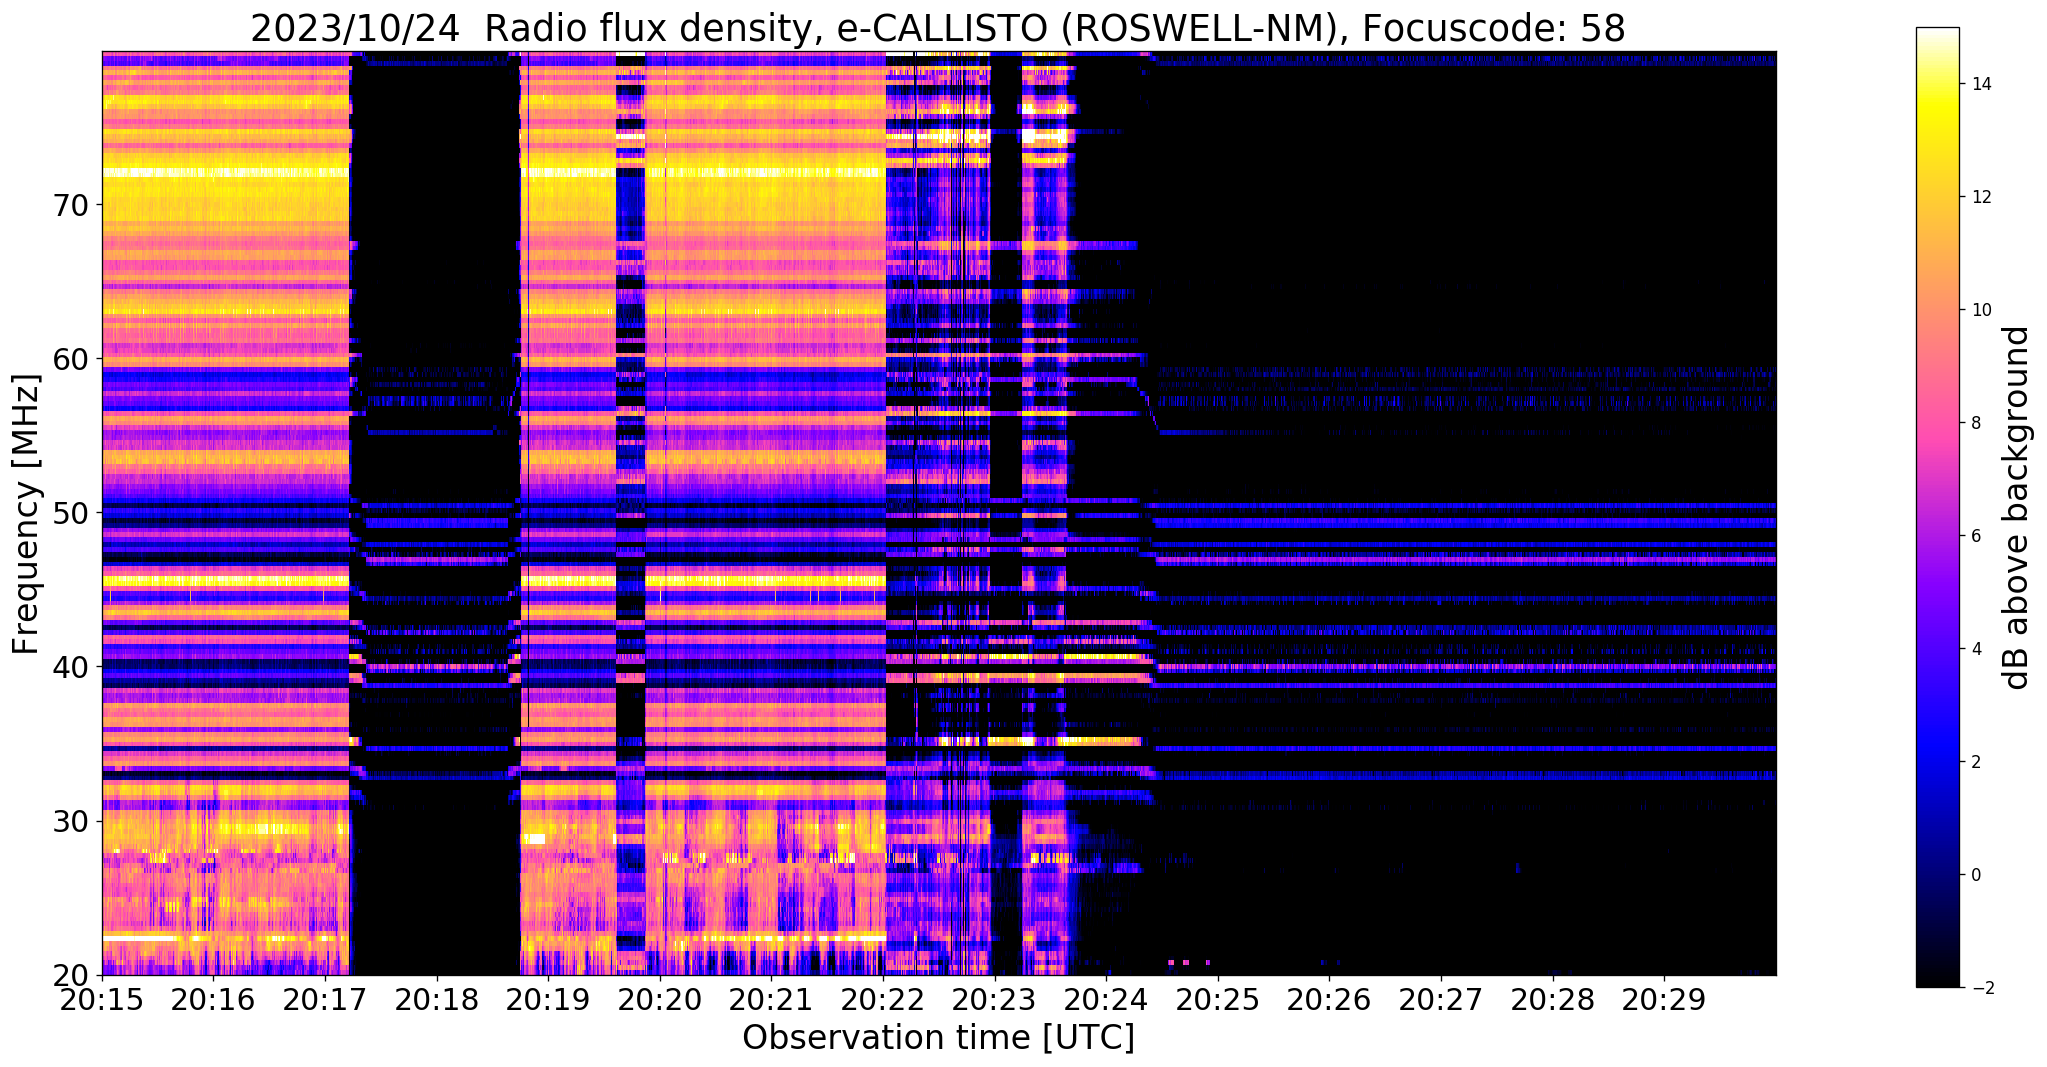2047x1067 pixels.
Task: Click the 20:17 time tick label
Action: coord(326,1000)
